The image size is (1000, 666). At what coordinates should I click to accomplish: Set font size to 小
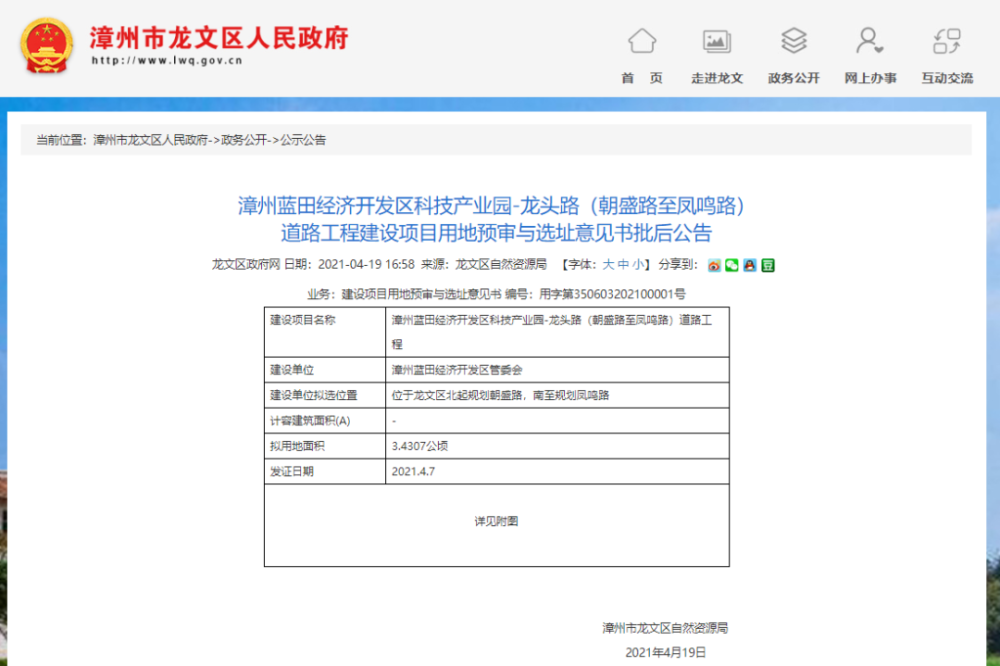(x=638, y=264)
